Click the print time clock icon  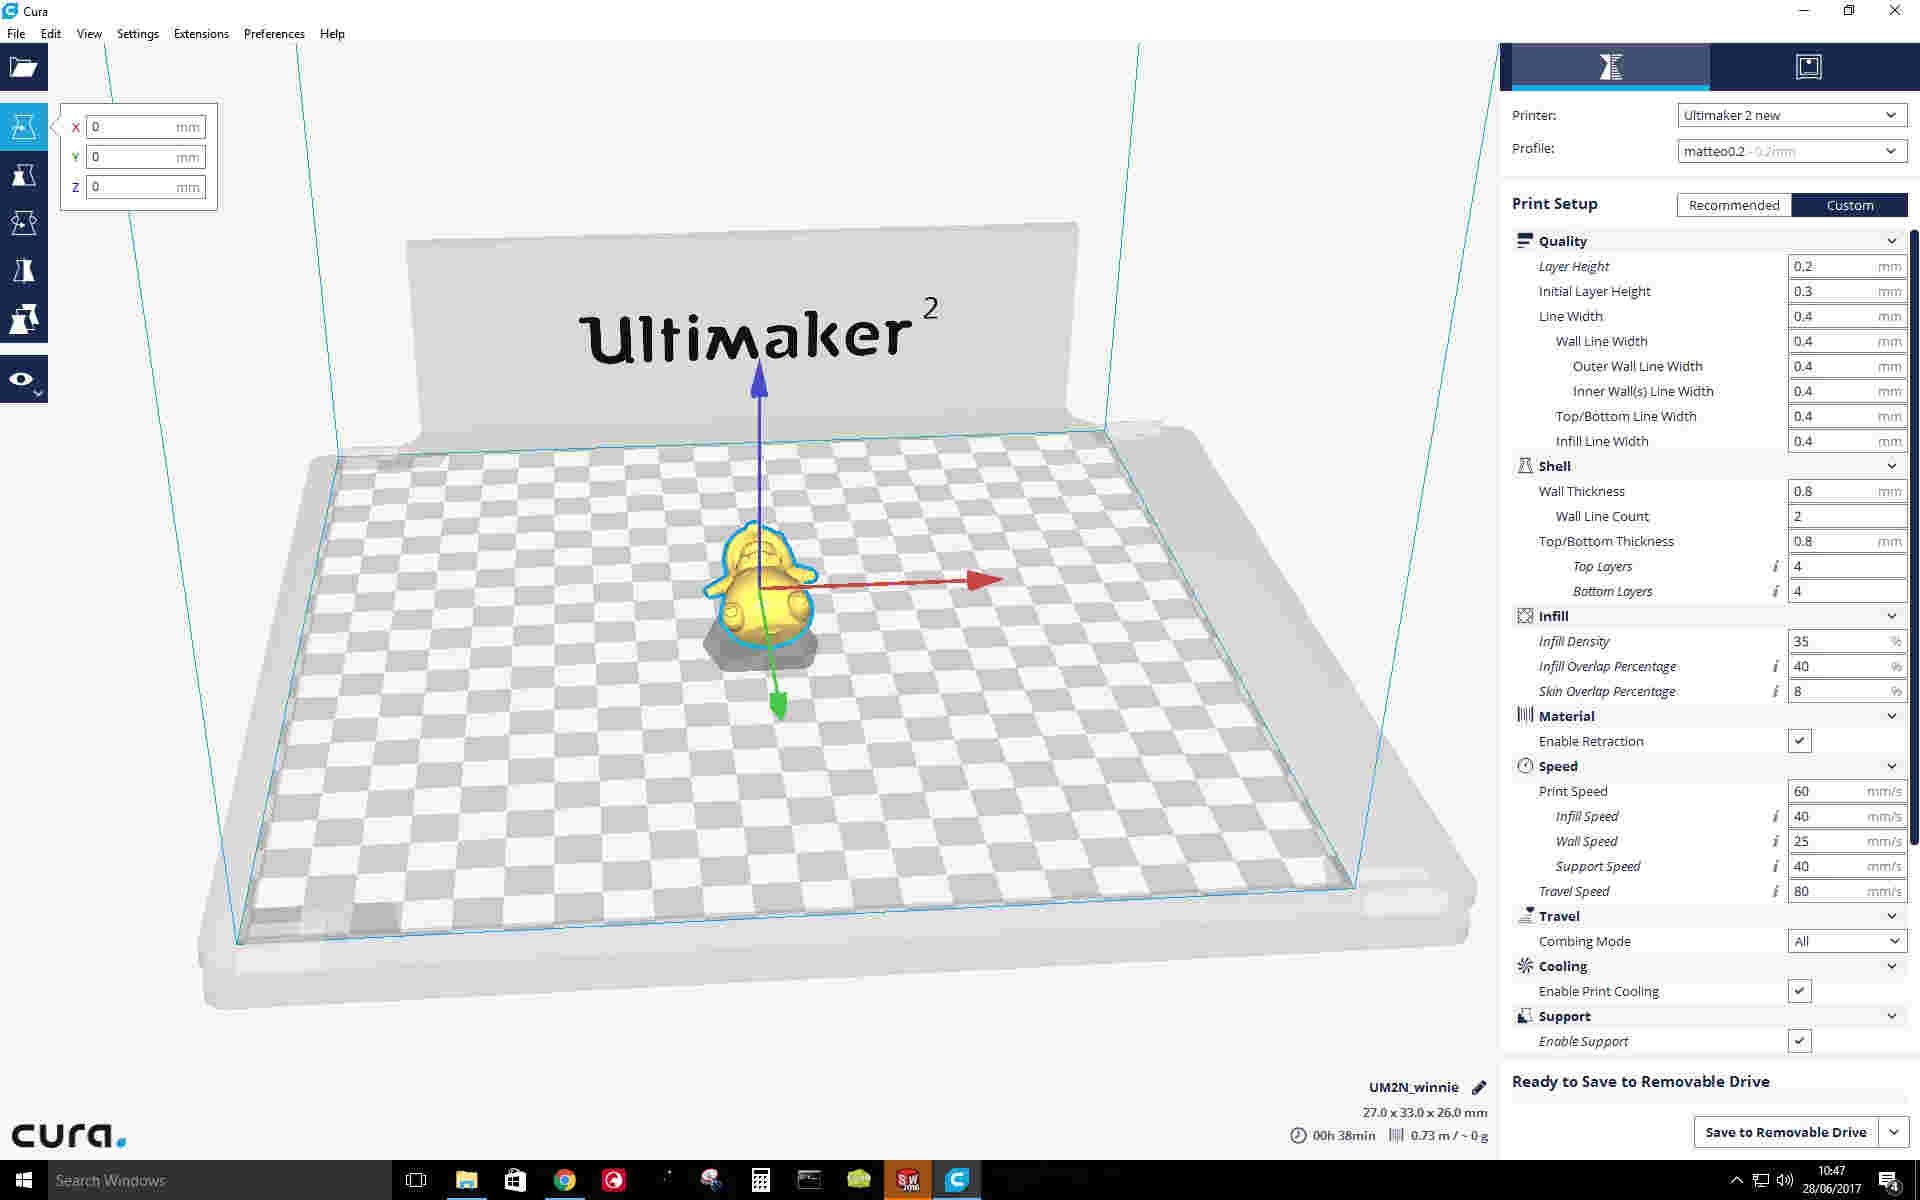1298,1135
